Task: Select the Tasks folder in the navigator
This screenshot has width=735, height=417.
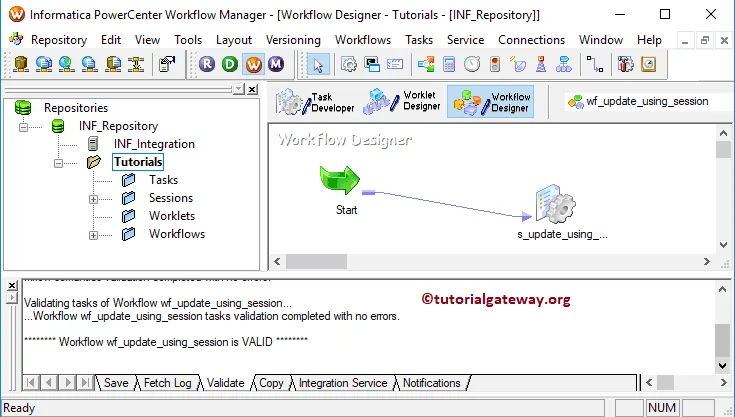Action: (x=164, y=180)
